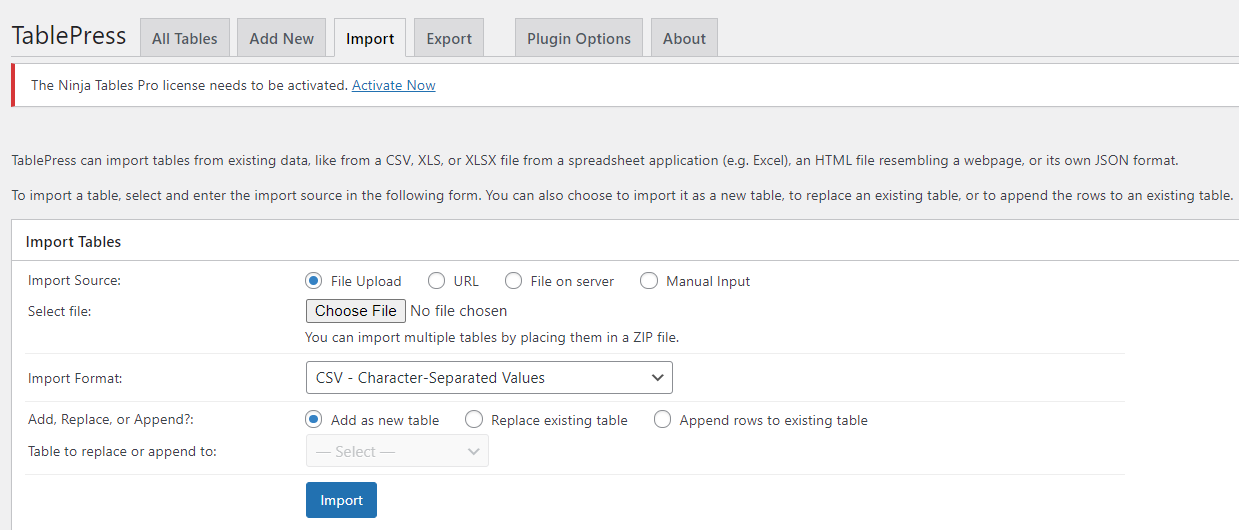This screenshot has height=530, width=1239.
Task: Collapse the Import Tables panel header
Action: [x=73, y=241]
